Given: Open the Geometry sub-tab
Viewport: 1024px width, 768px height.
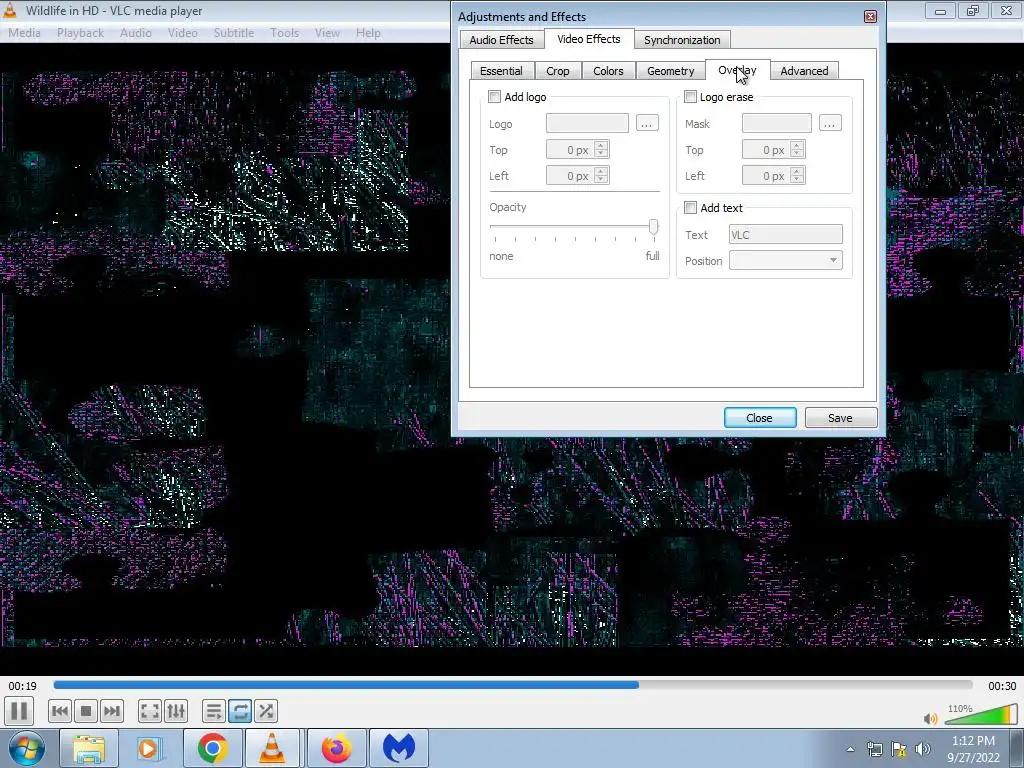Looking at the screenshot, I should (670, 71).
